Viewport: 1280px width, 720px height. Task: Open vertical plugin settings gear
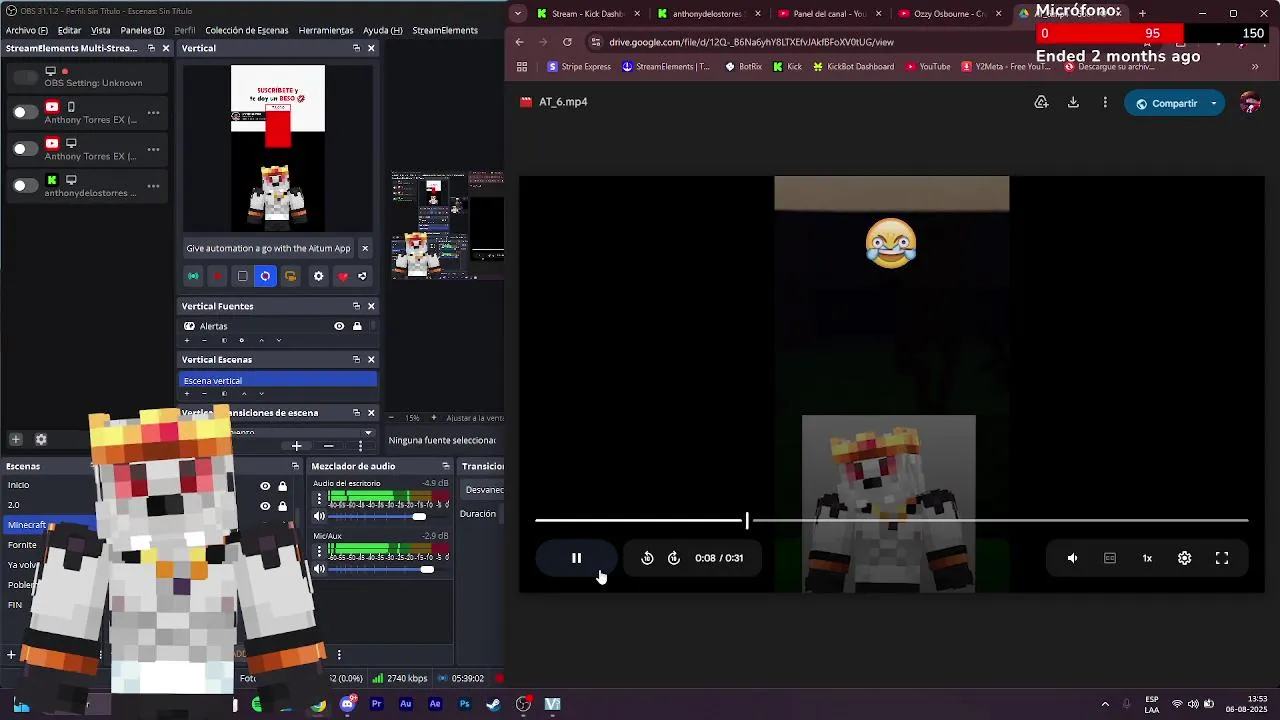(318, 276)
